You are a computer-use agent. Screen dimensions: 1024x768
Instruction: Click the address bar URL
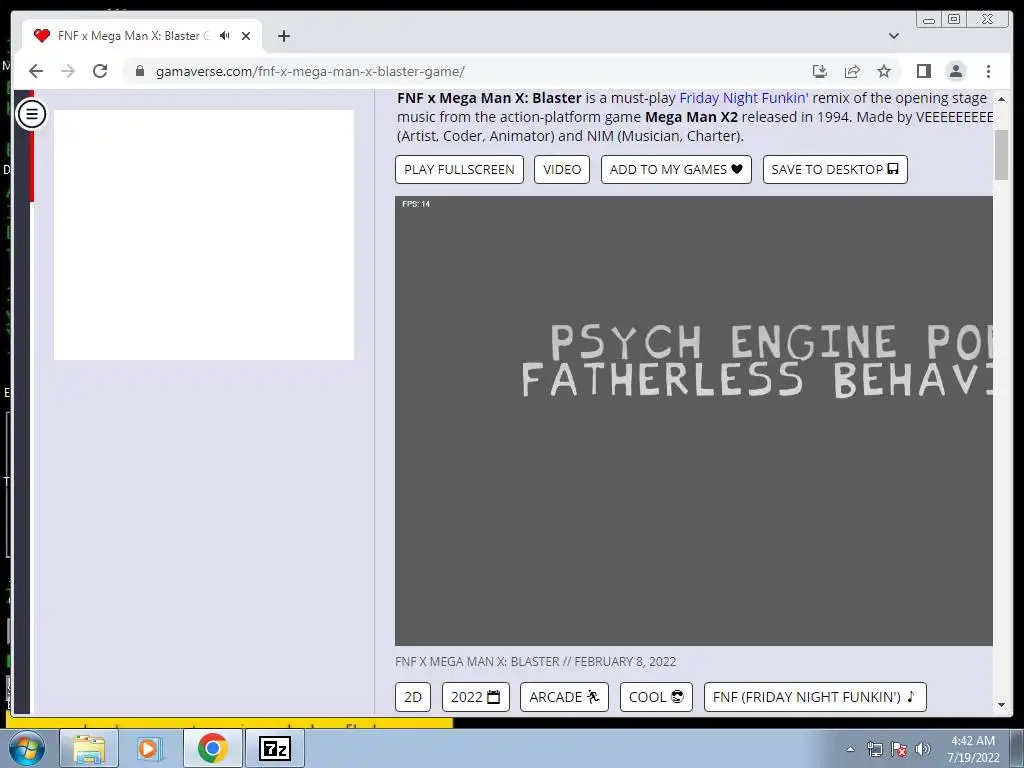310,71
